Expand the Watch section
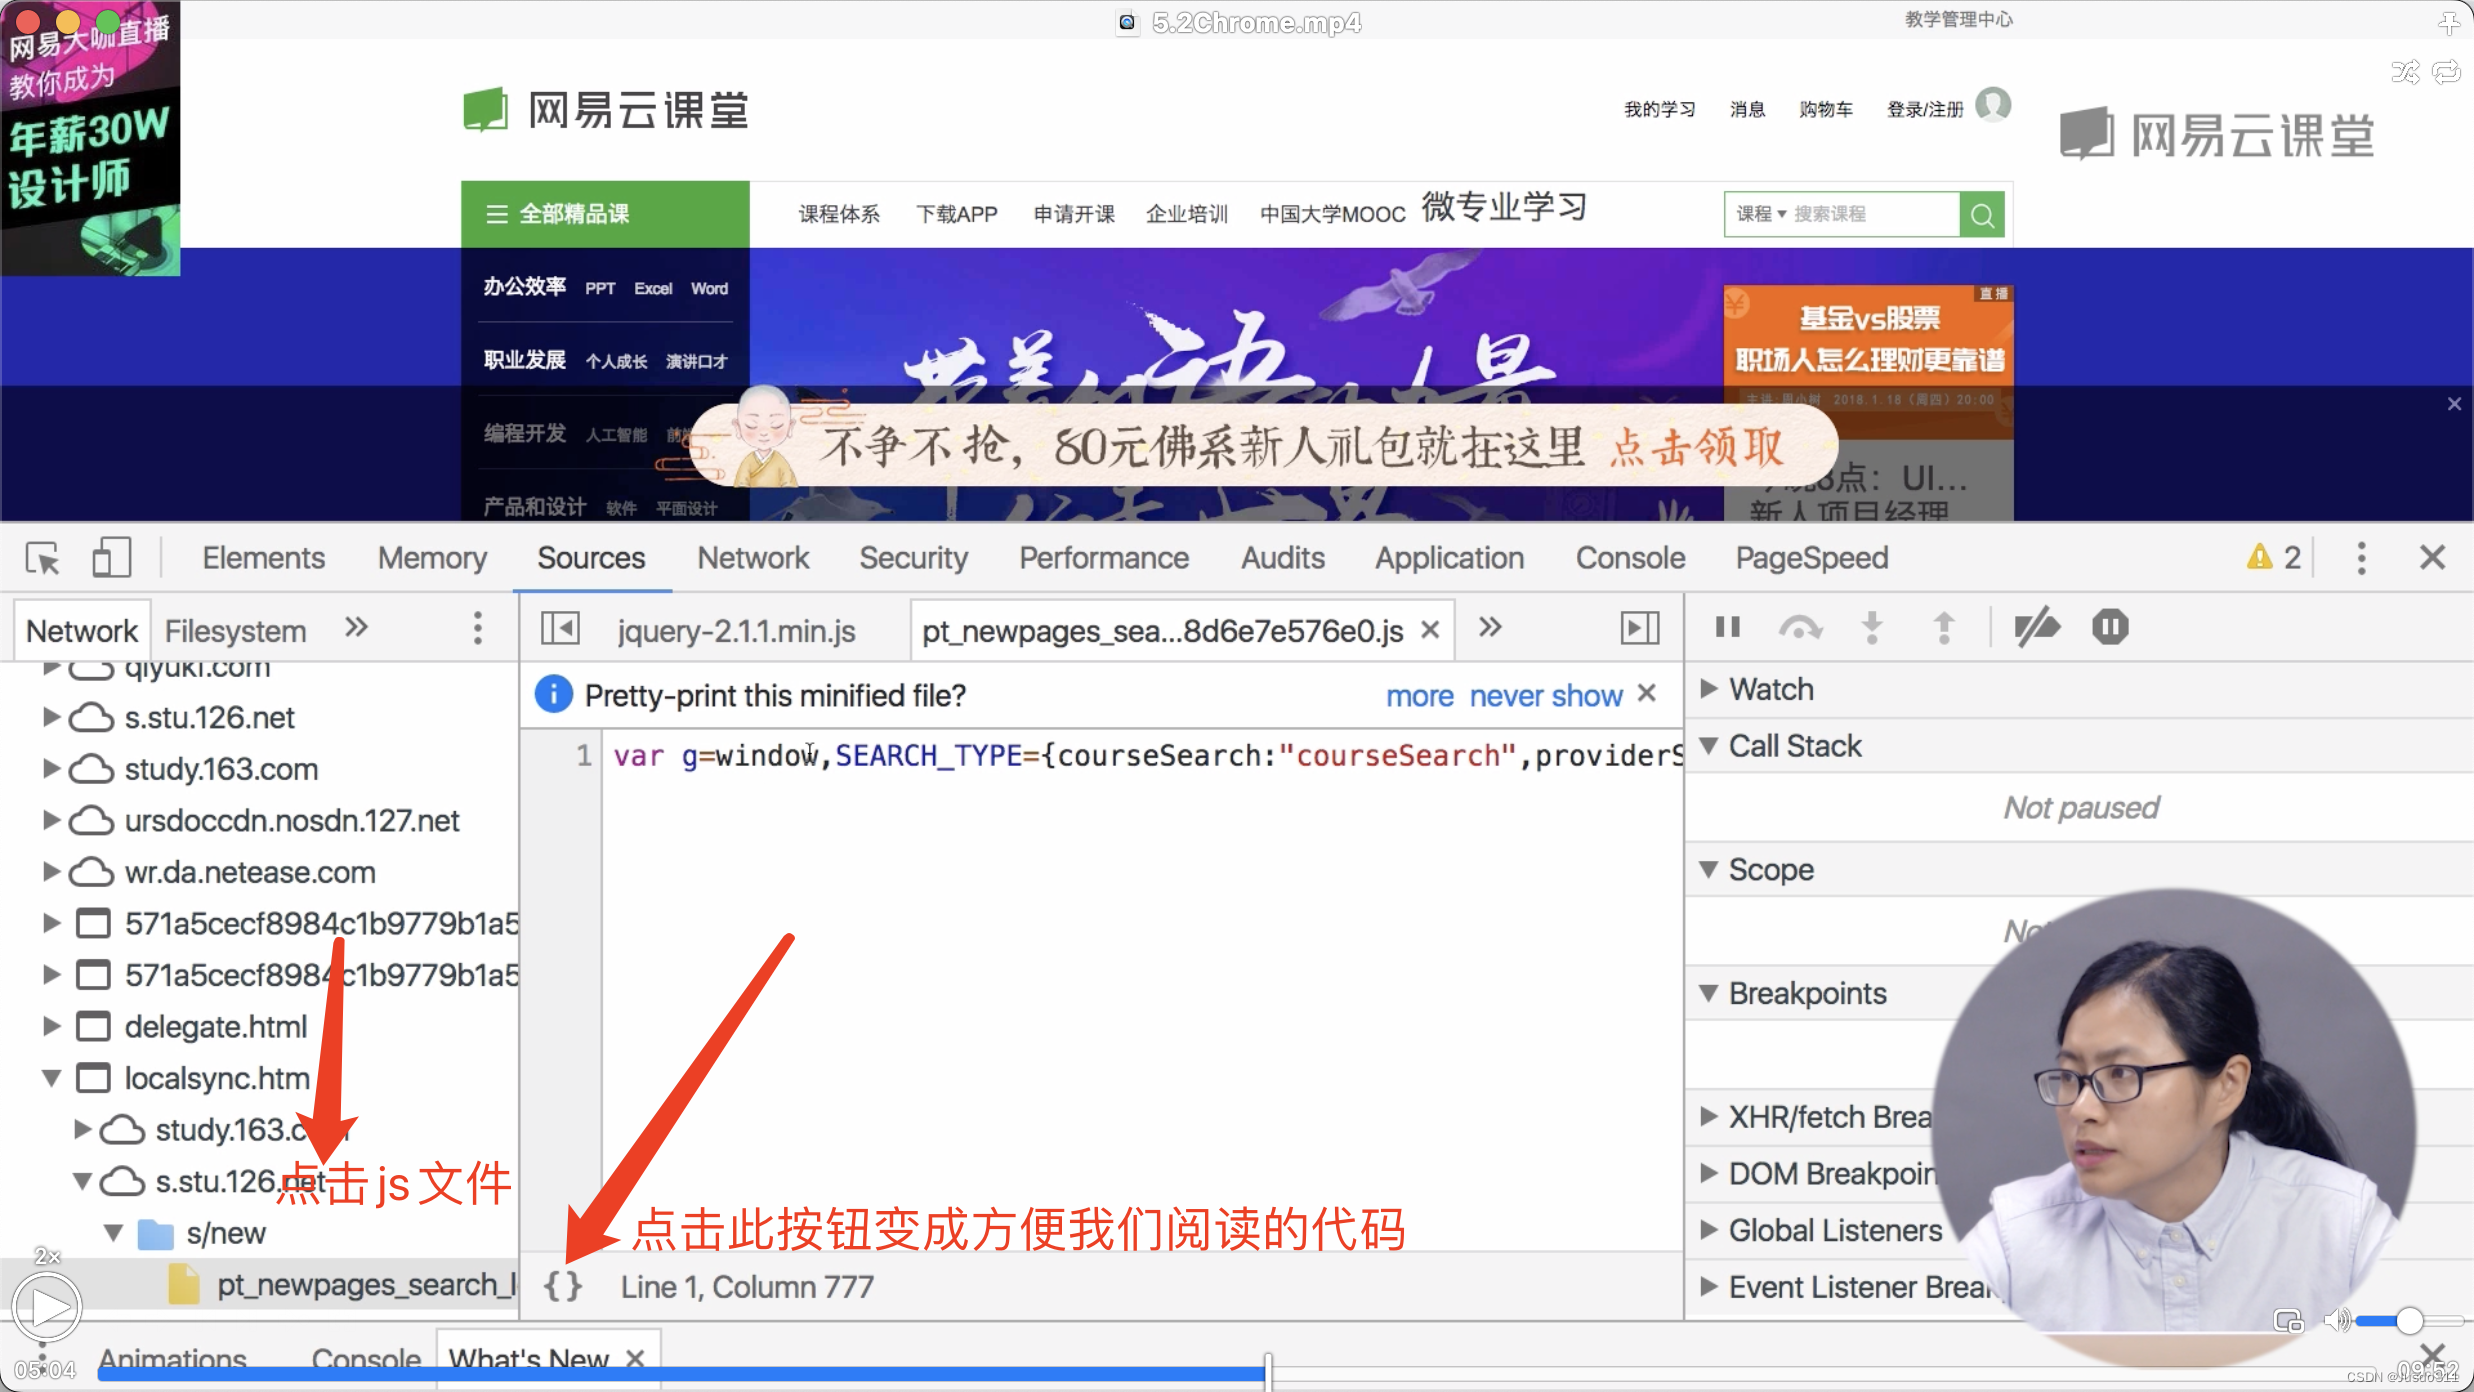The image size is (2474, 1392). coord(1708,688)
